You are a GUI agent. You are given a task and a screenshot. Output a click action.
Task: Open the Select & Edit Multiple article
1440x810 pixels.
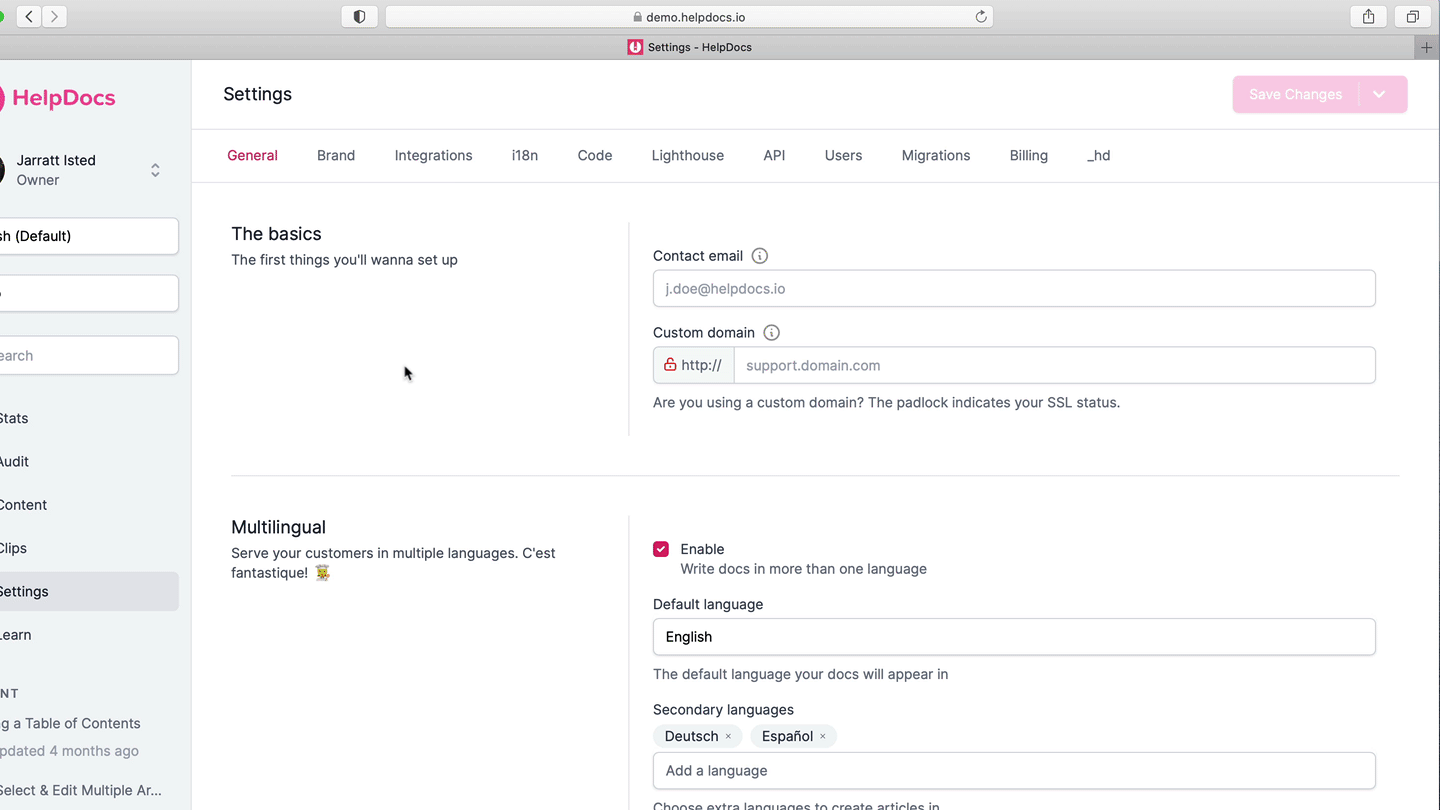(81, 790)
